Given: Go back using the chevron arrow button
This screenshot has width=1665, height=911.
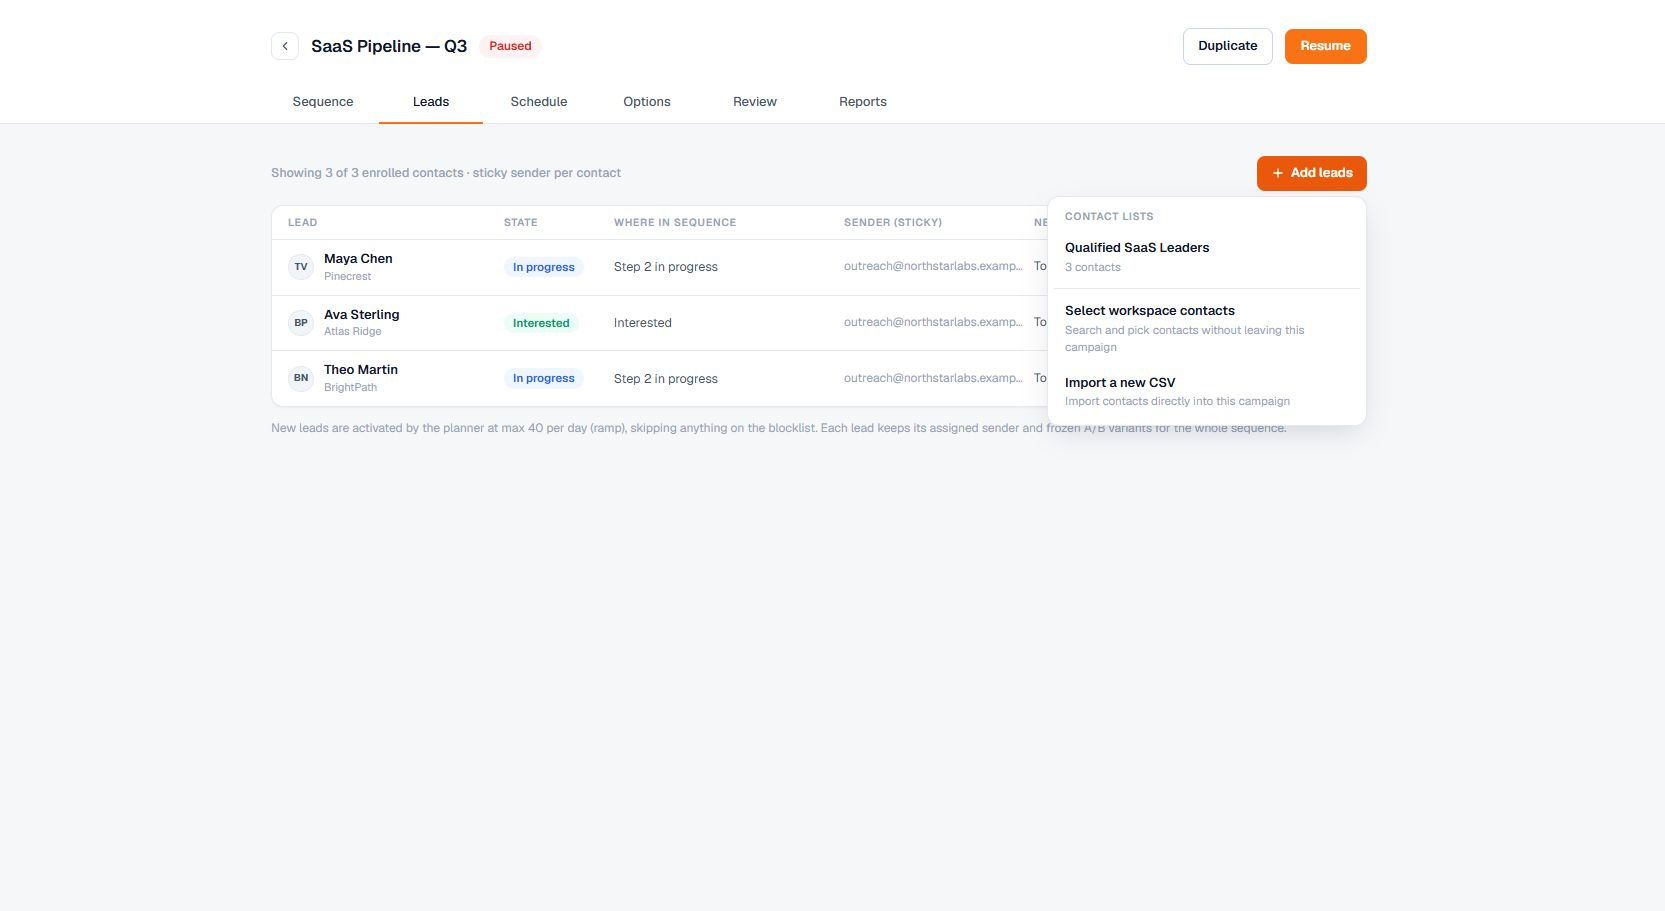Looking at the screenshot, I should [x=285, y=46].
